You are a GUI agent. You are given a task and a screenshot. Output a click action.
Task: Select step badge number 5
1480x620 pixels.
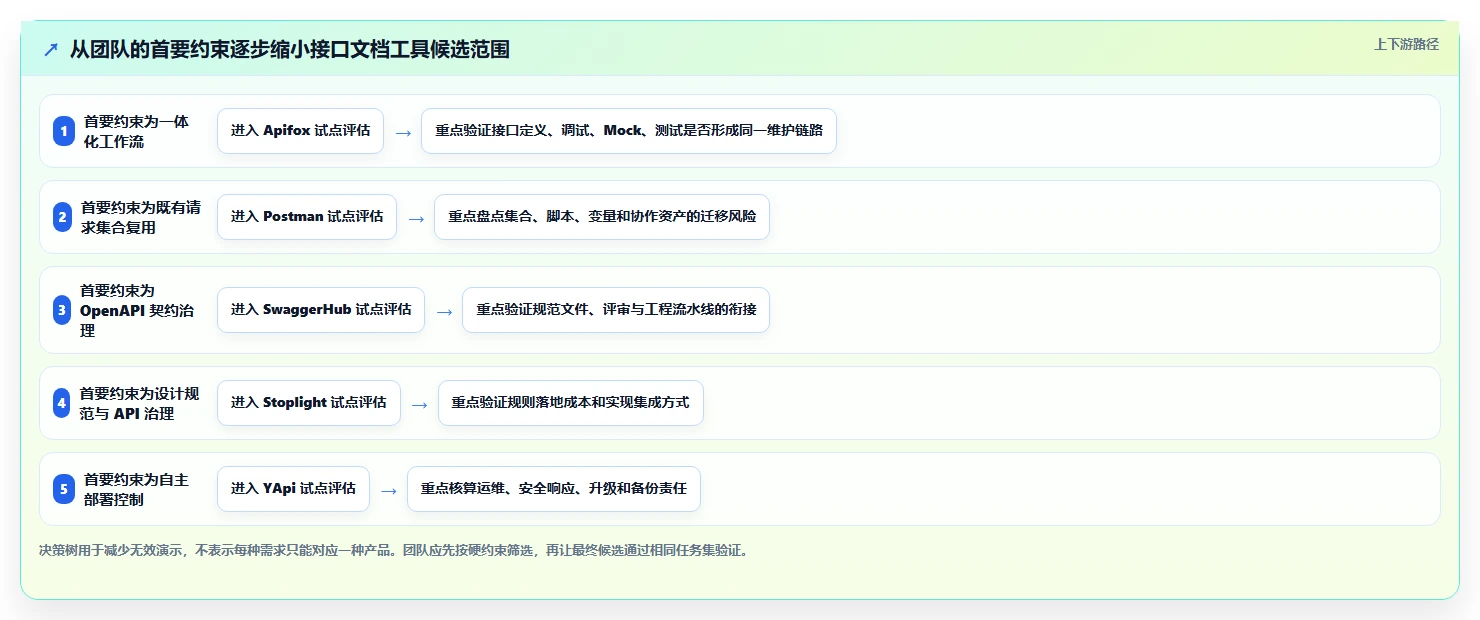coord(64,489)
